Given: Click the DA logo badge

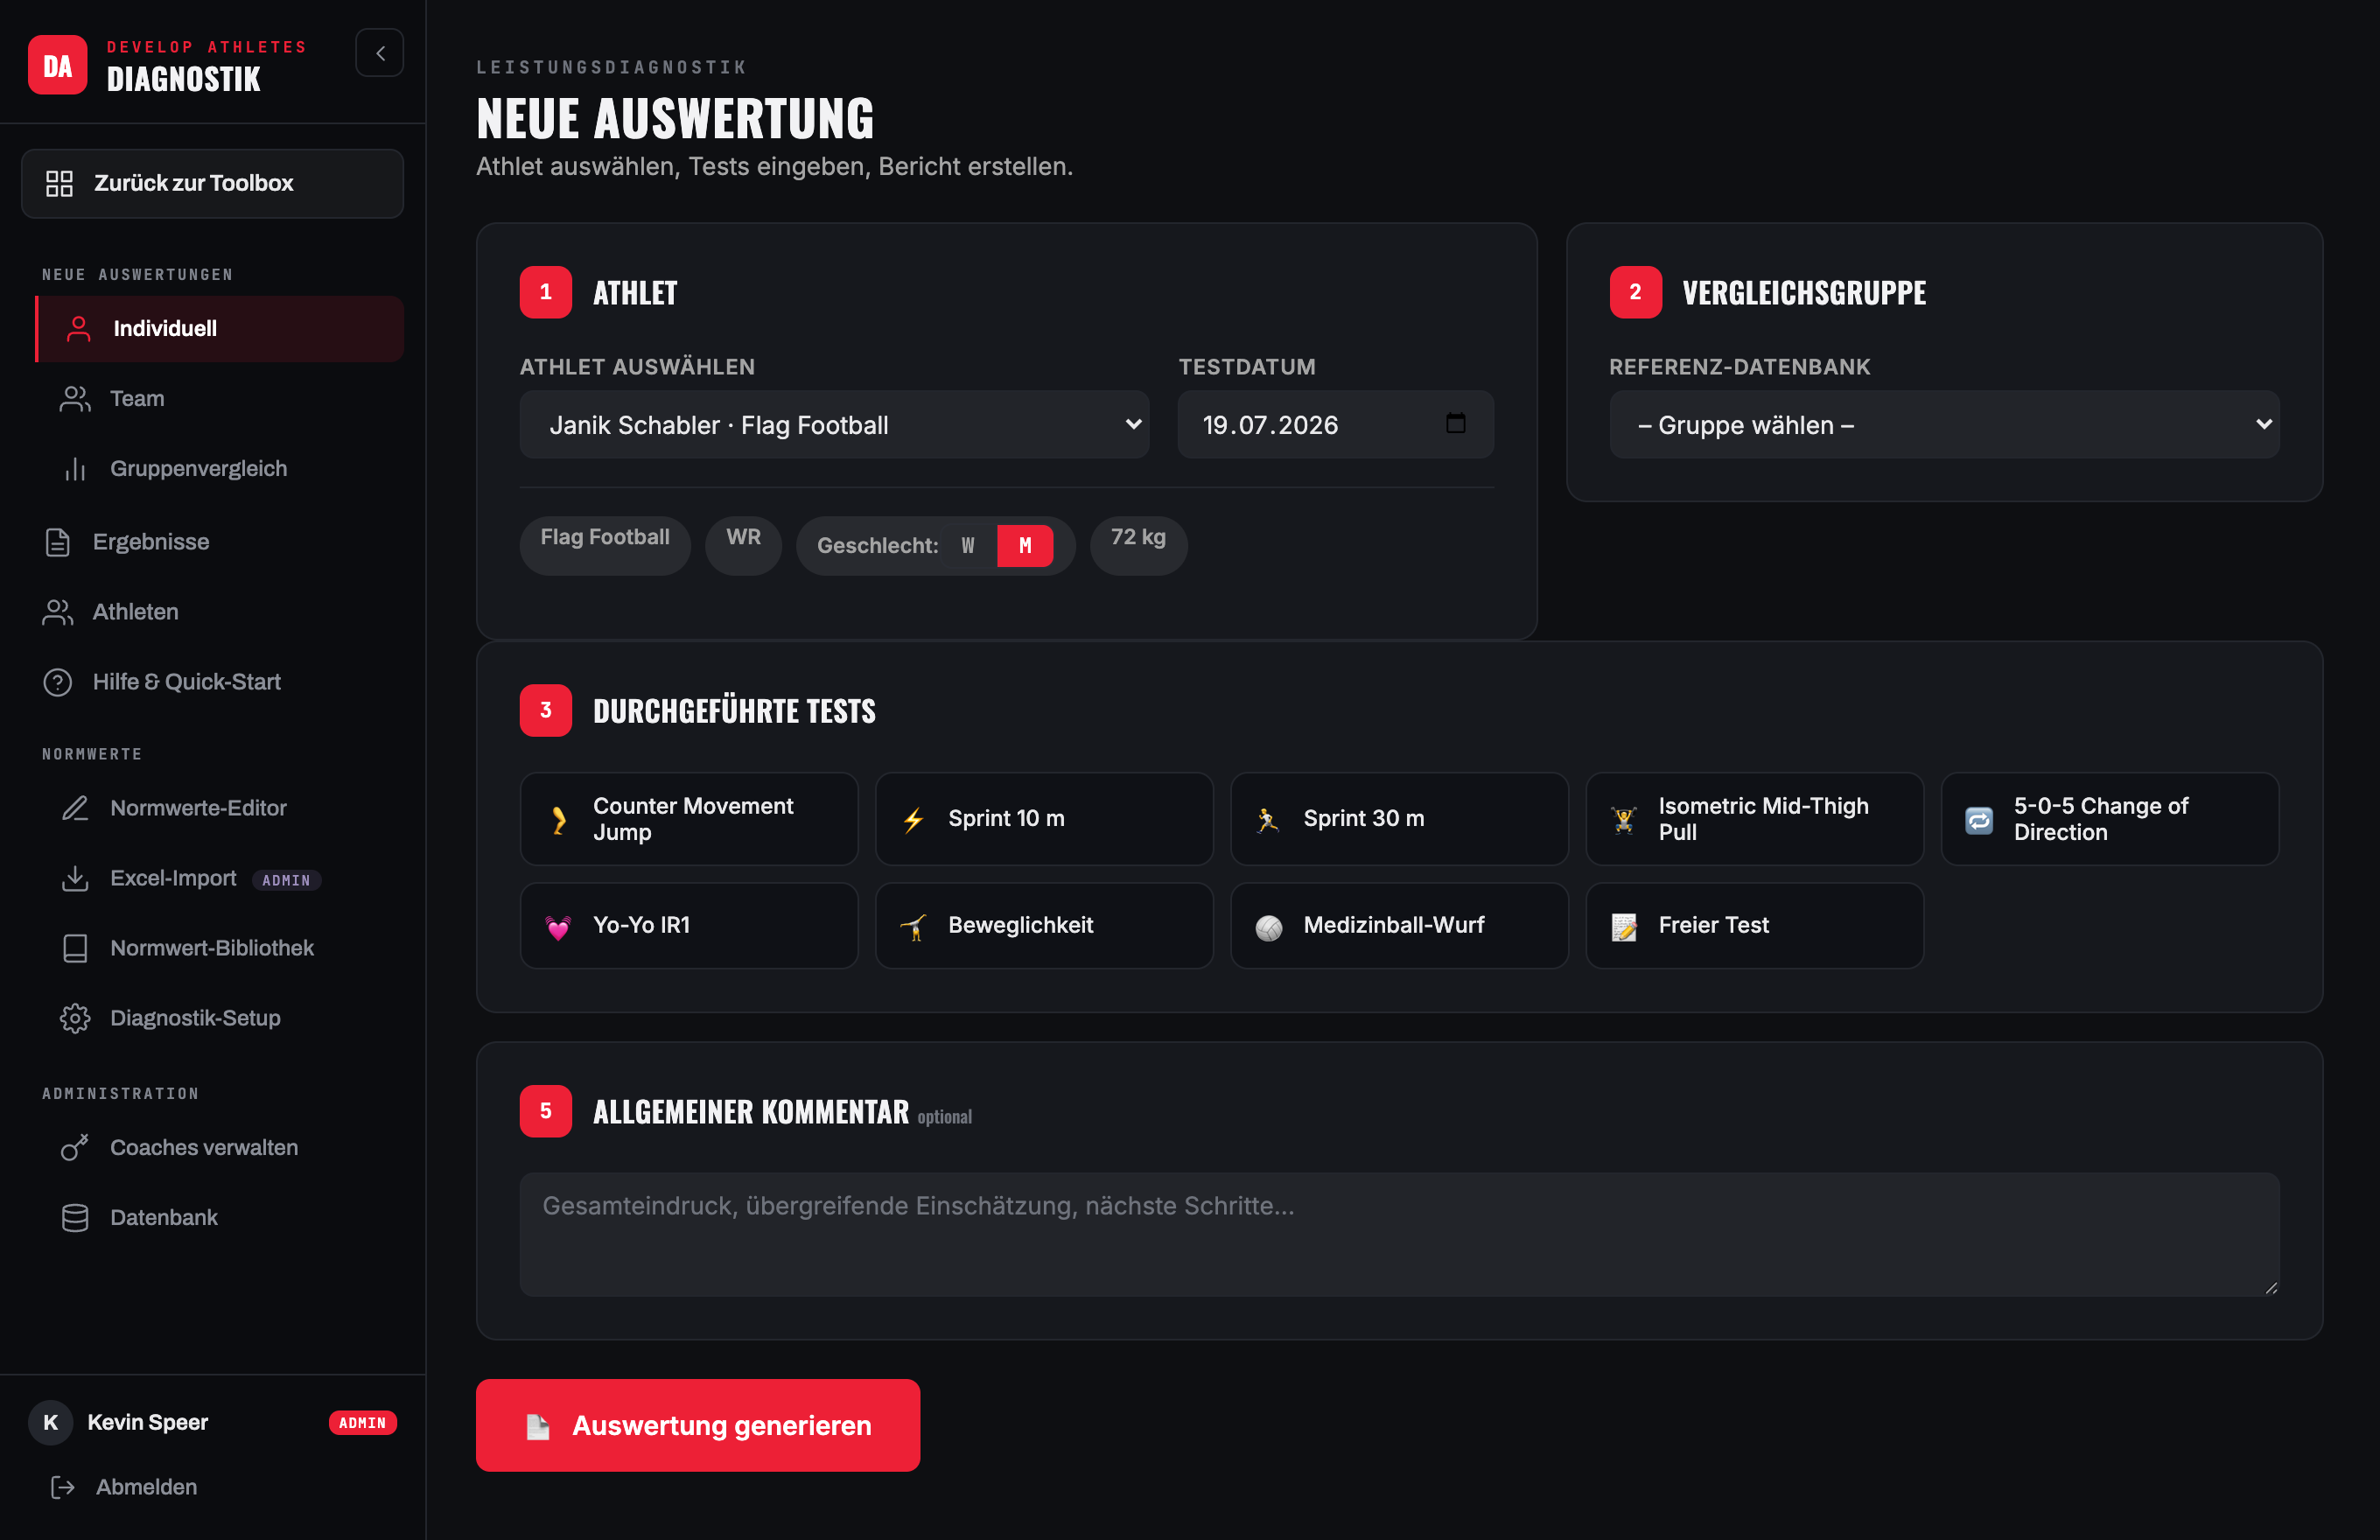Looking at the screenshot, I should [x=57, y=65].
